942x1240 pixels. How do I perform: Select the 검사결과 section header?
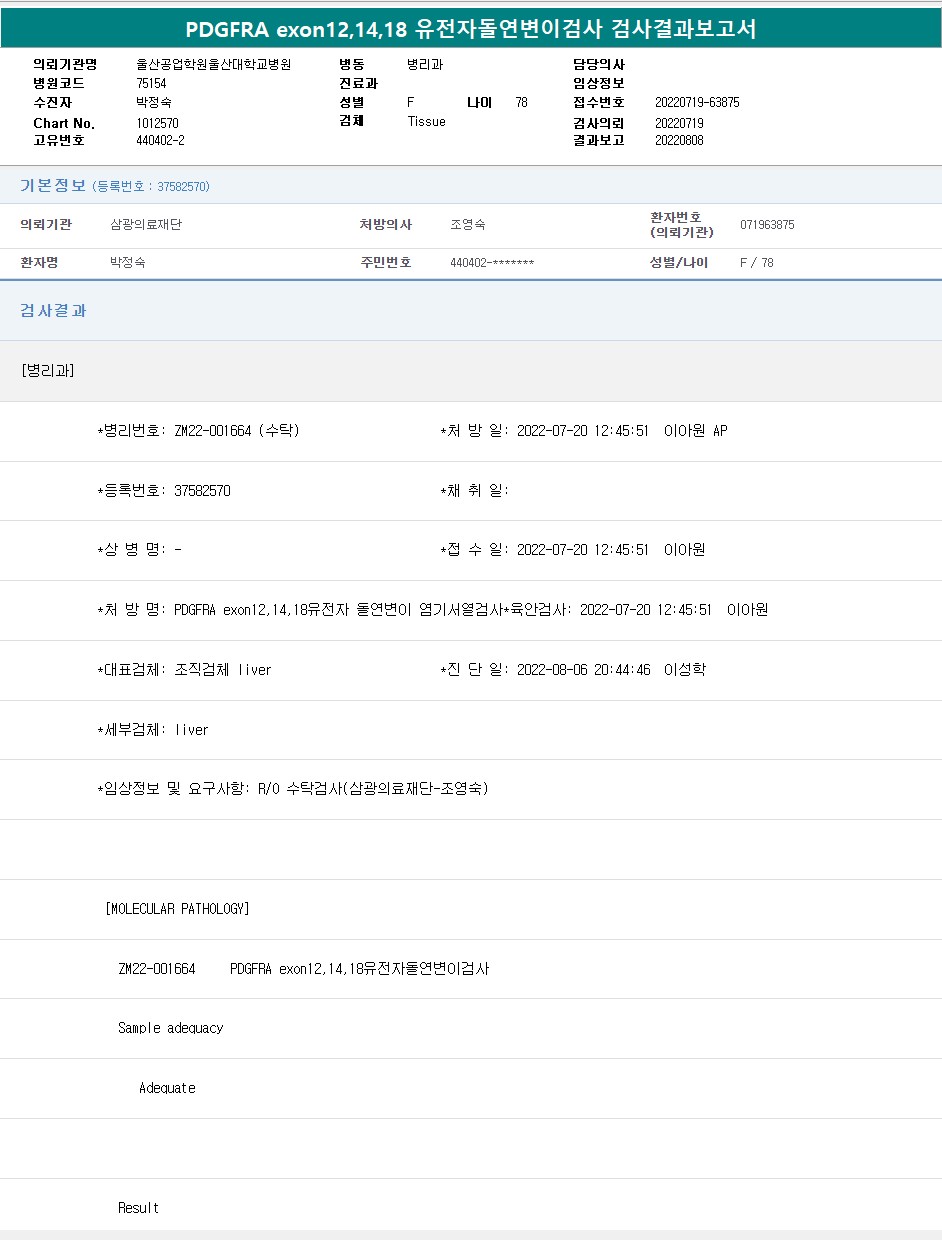coord(53,311)
